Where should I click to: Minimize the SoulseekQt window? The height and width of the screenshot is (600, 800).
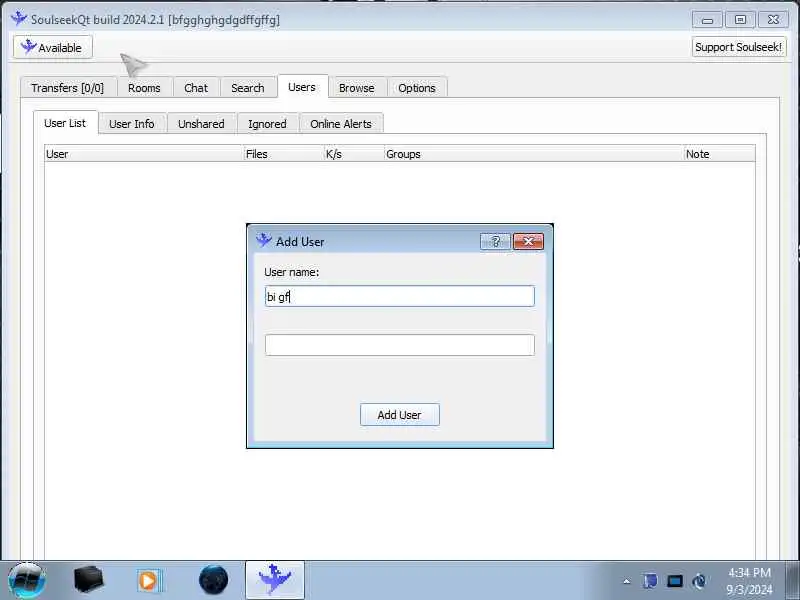pyautogui.click(x=707, y=20)
